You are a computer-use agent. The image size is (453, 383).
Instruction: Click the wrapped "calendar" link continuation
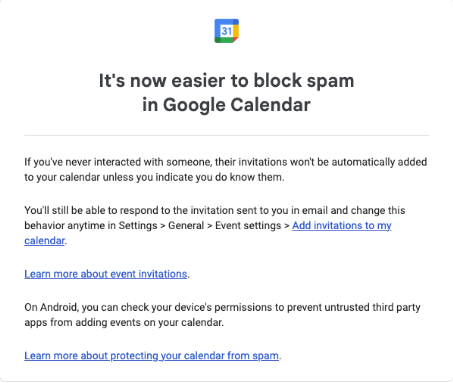pos(45,240)
